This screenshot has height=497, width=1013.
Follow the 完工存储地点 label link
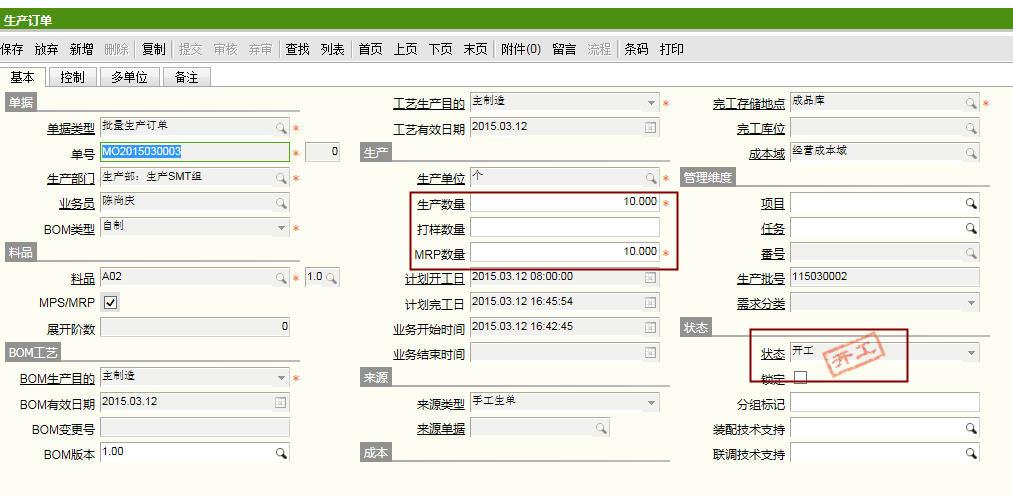[x=749, y=104]
